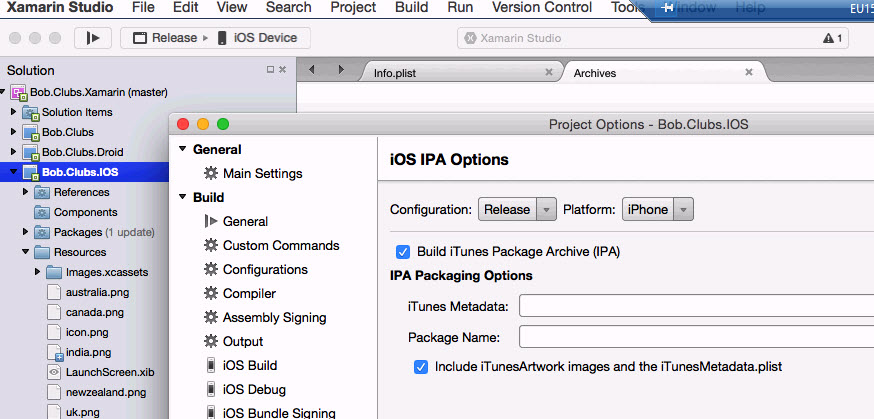Expand the Packages node
This screenshot has width=874, height=419.
coord(25,232)
